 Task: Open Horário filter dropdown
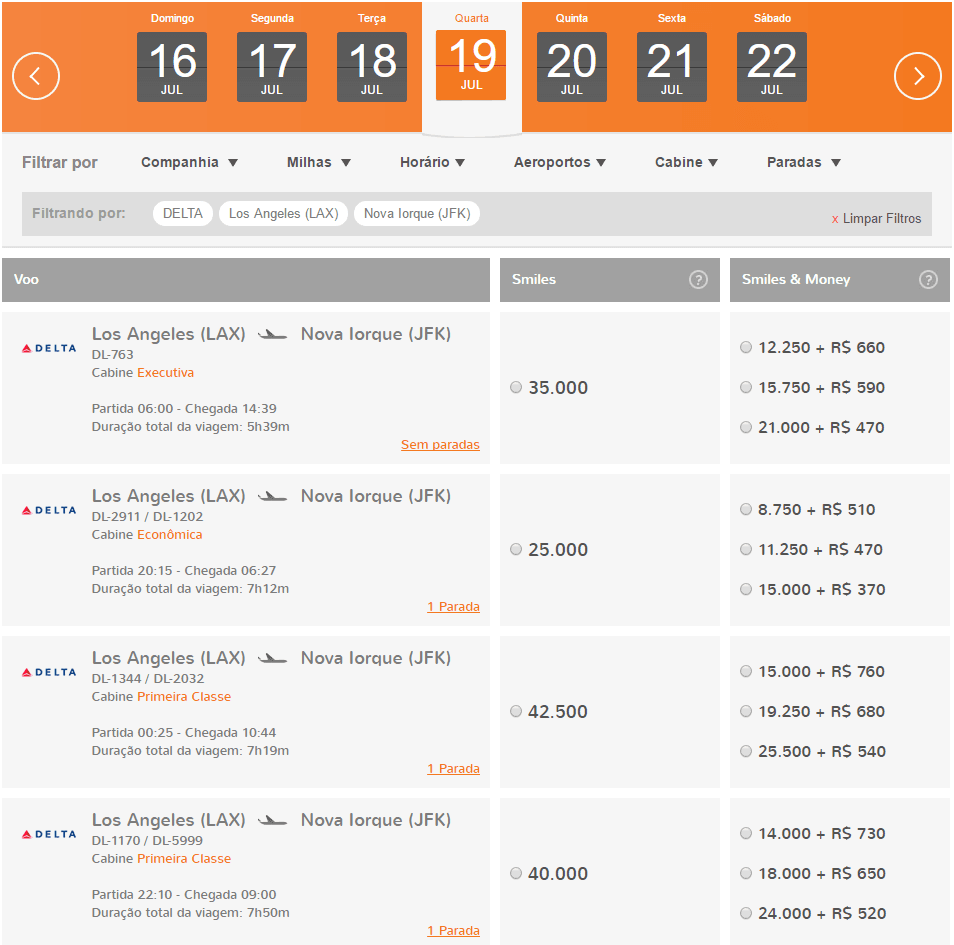click(x=433, y=162)
